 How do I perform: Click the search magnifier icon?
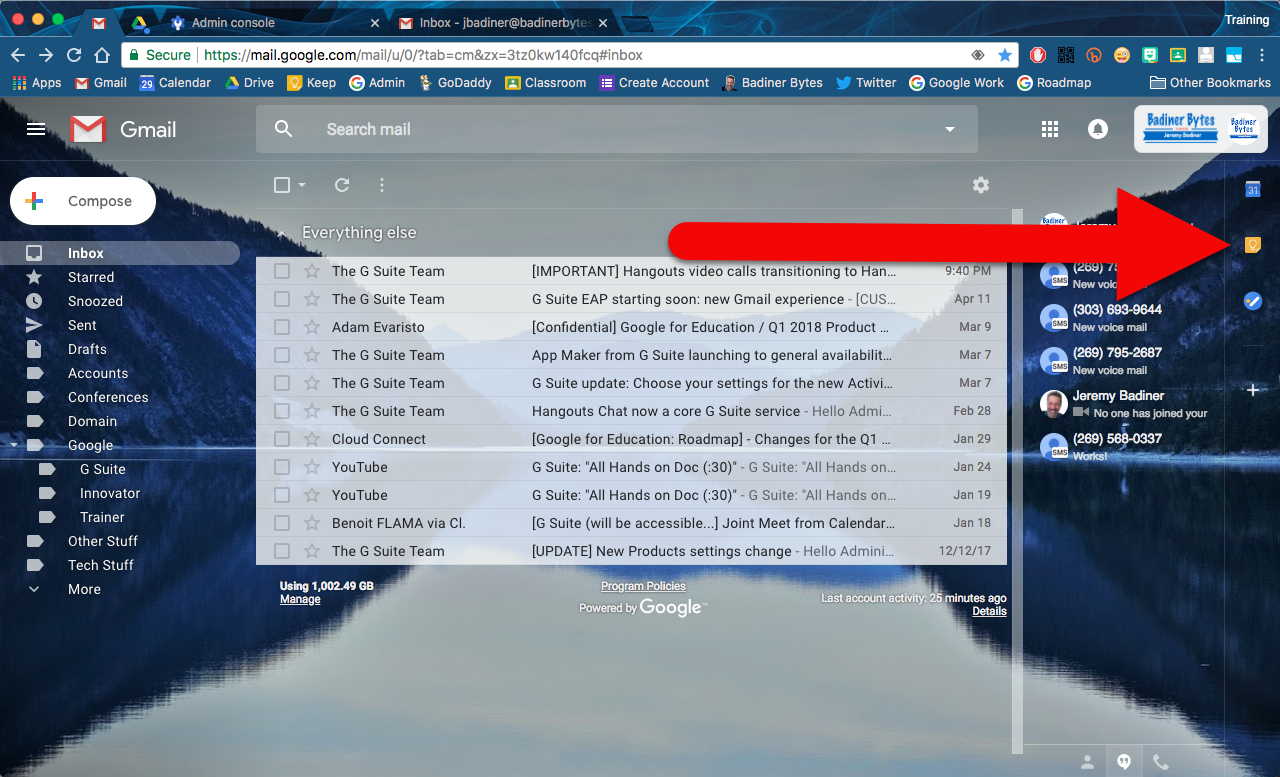click(284, 129)
